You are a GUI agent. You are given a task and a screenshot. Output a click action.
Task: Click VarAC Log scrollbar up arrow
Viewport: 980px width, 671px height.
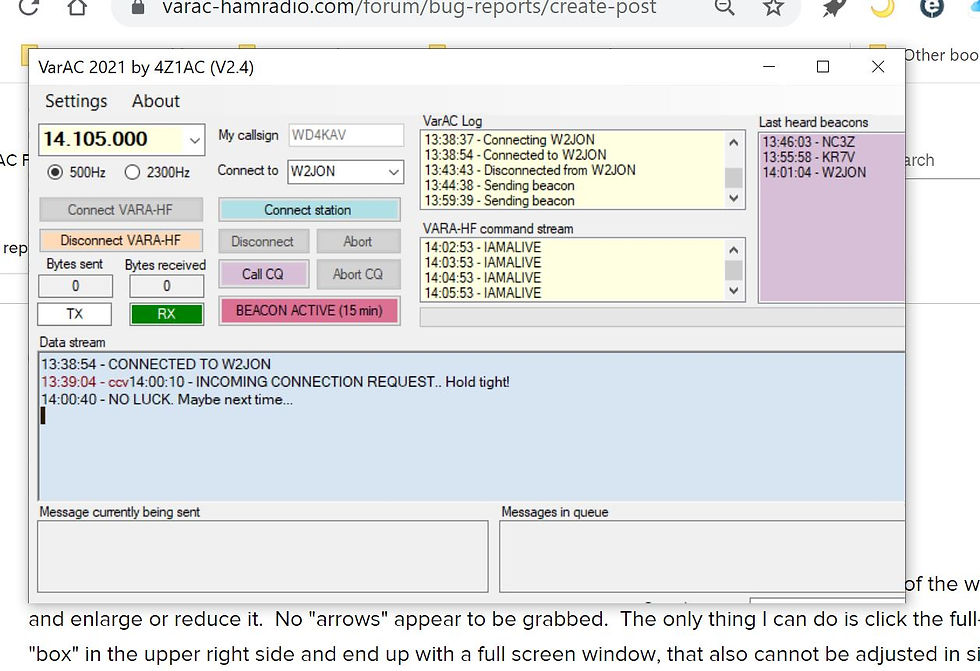tap(734, 142)
